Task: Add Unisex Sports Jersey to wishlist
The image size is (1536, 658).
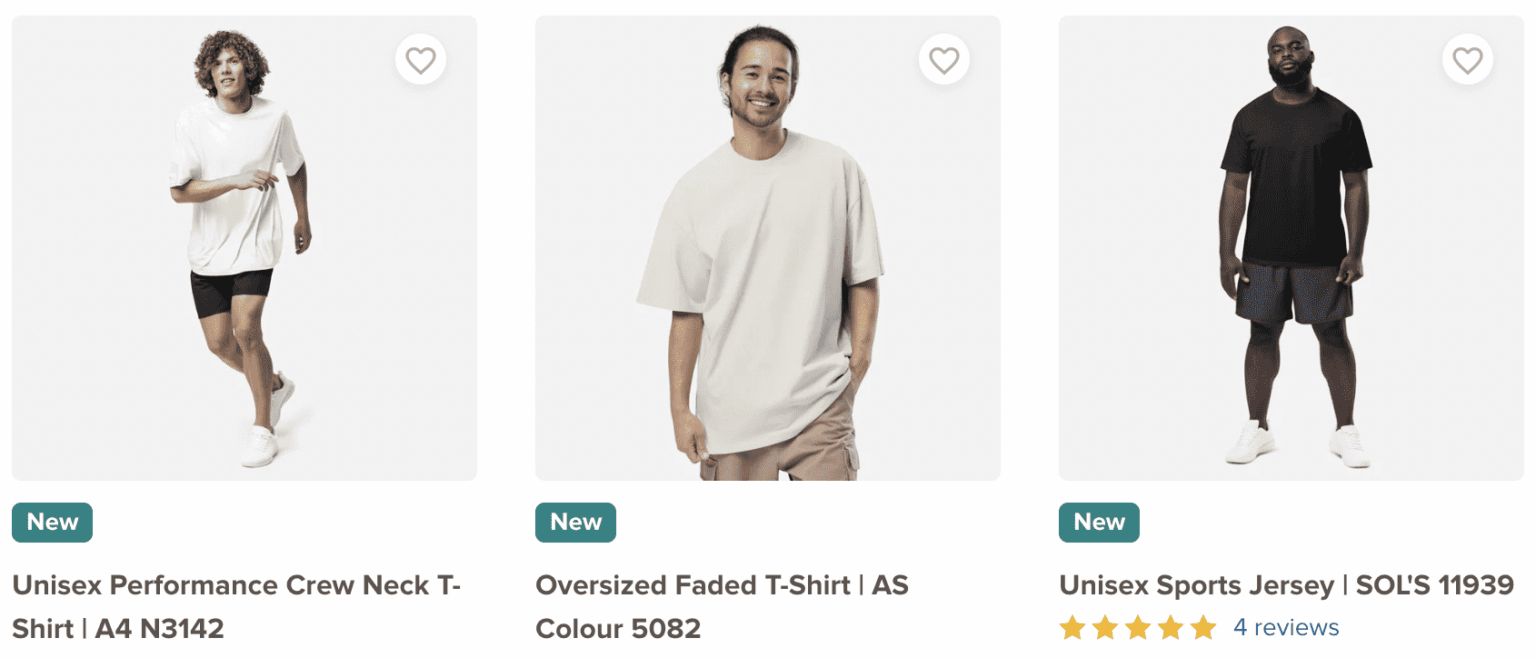Action: [1467, 61]
